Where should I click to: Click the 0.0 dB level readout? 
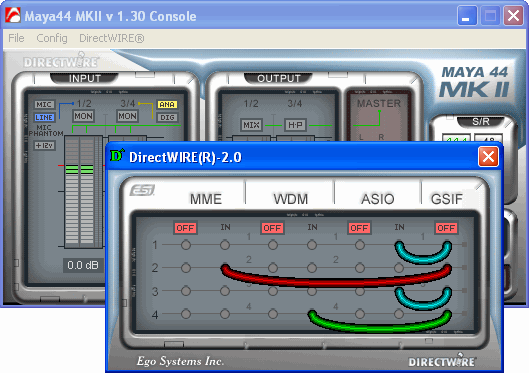pyautogui.click(x=83, y=265)
